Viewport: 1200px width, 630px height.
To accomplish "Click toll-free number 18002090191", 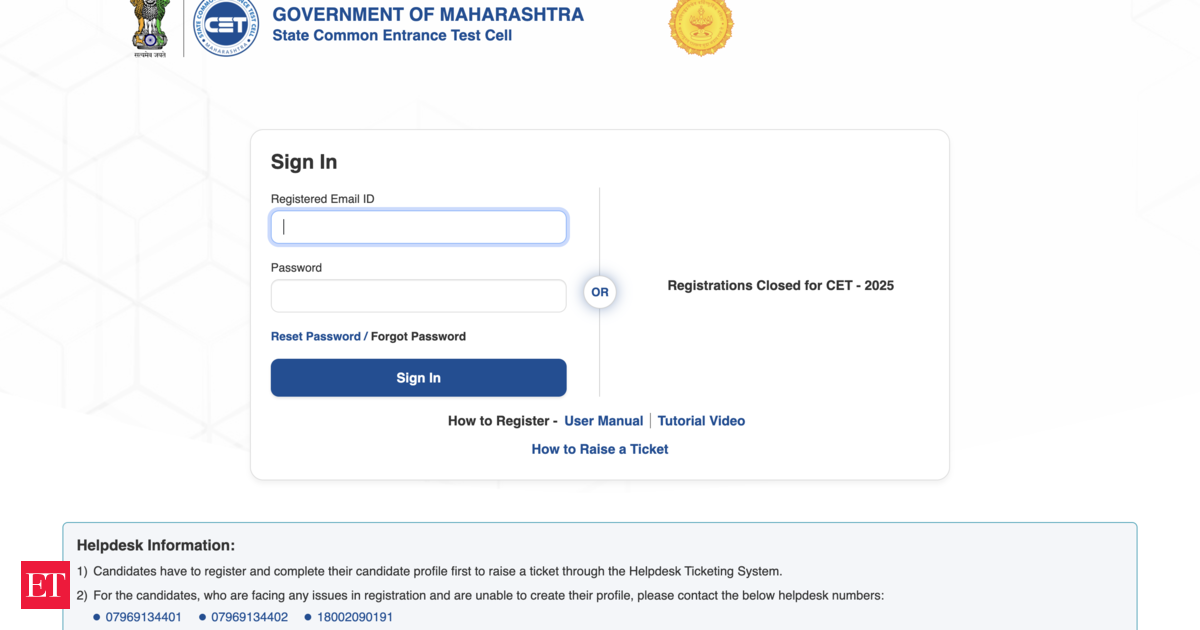I will [x=355, y=617].
